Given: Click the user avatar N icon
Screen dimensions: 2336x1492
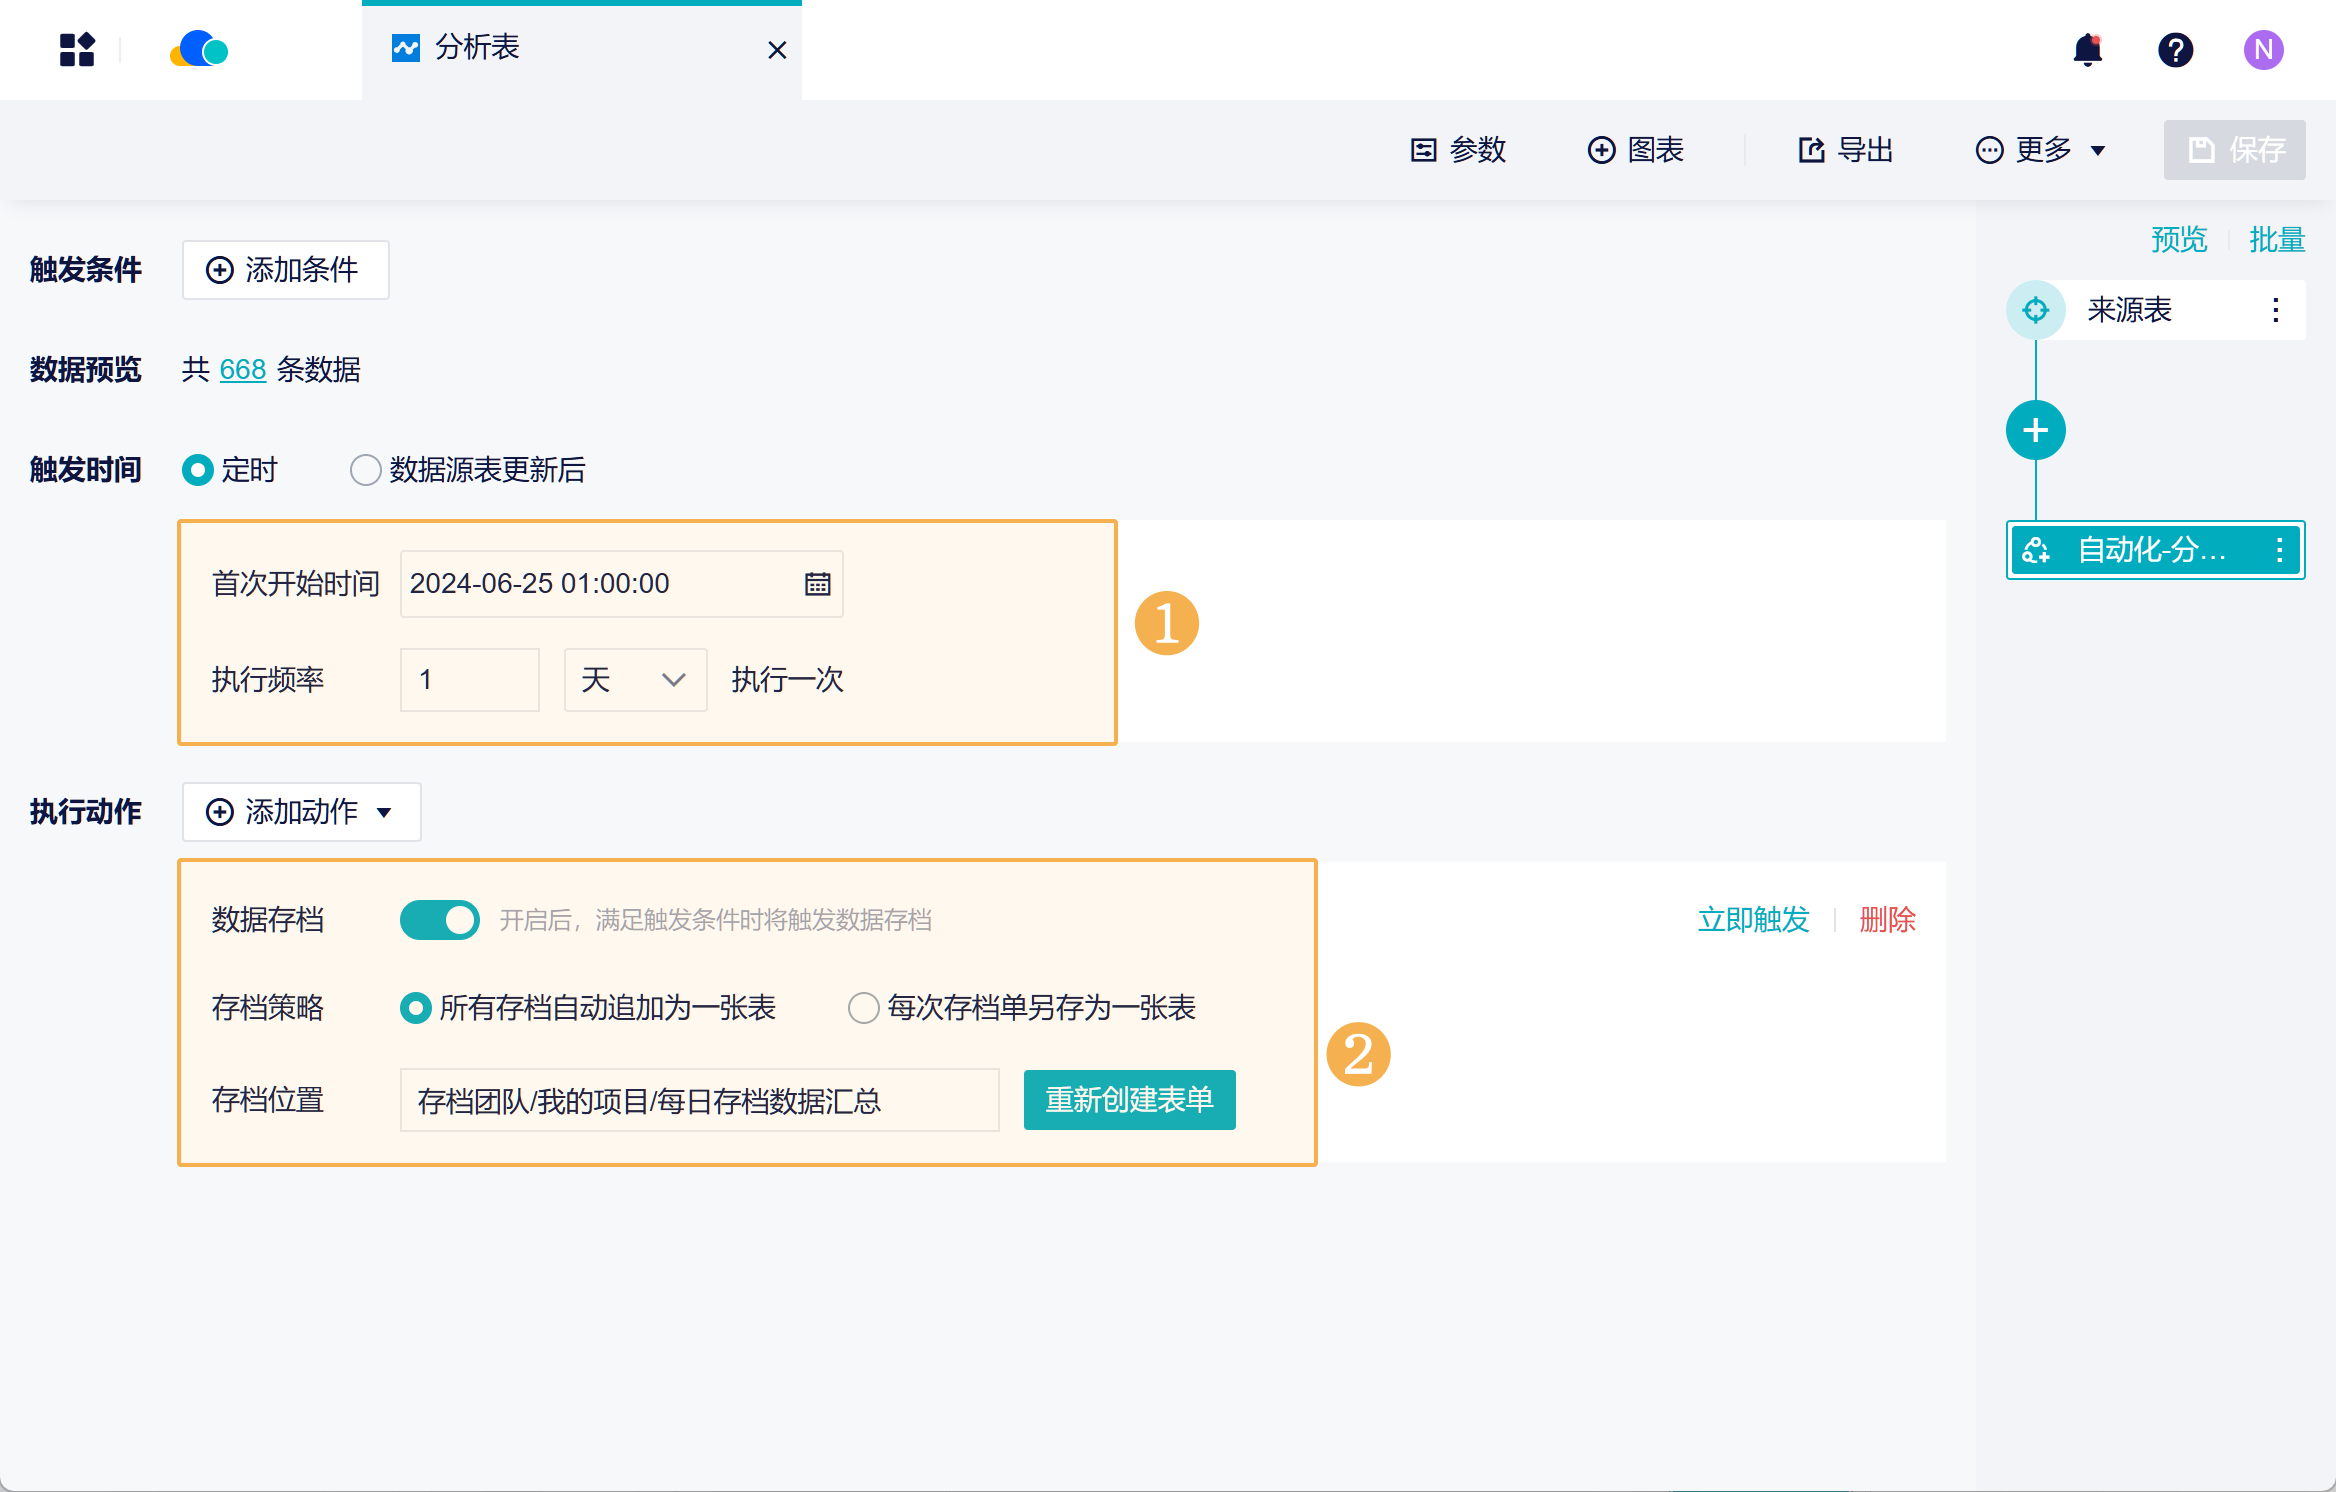Looking at the screenshot, I should [x=2263, y=49].
